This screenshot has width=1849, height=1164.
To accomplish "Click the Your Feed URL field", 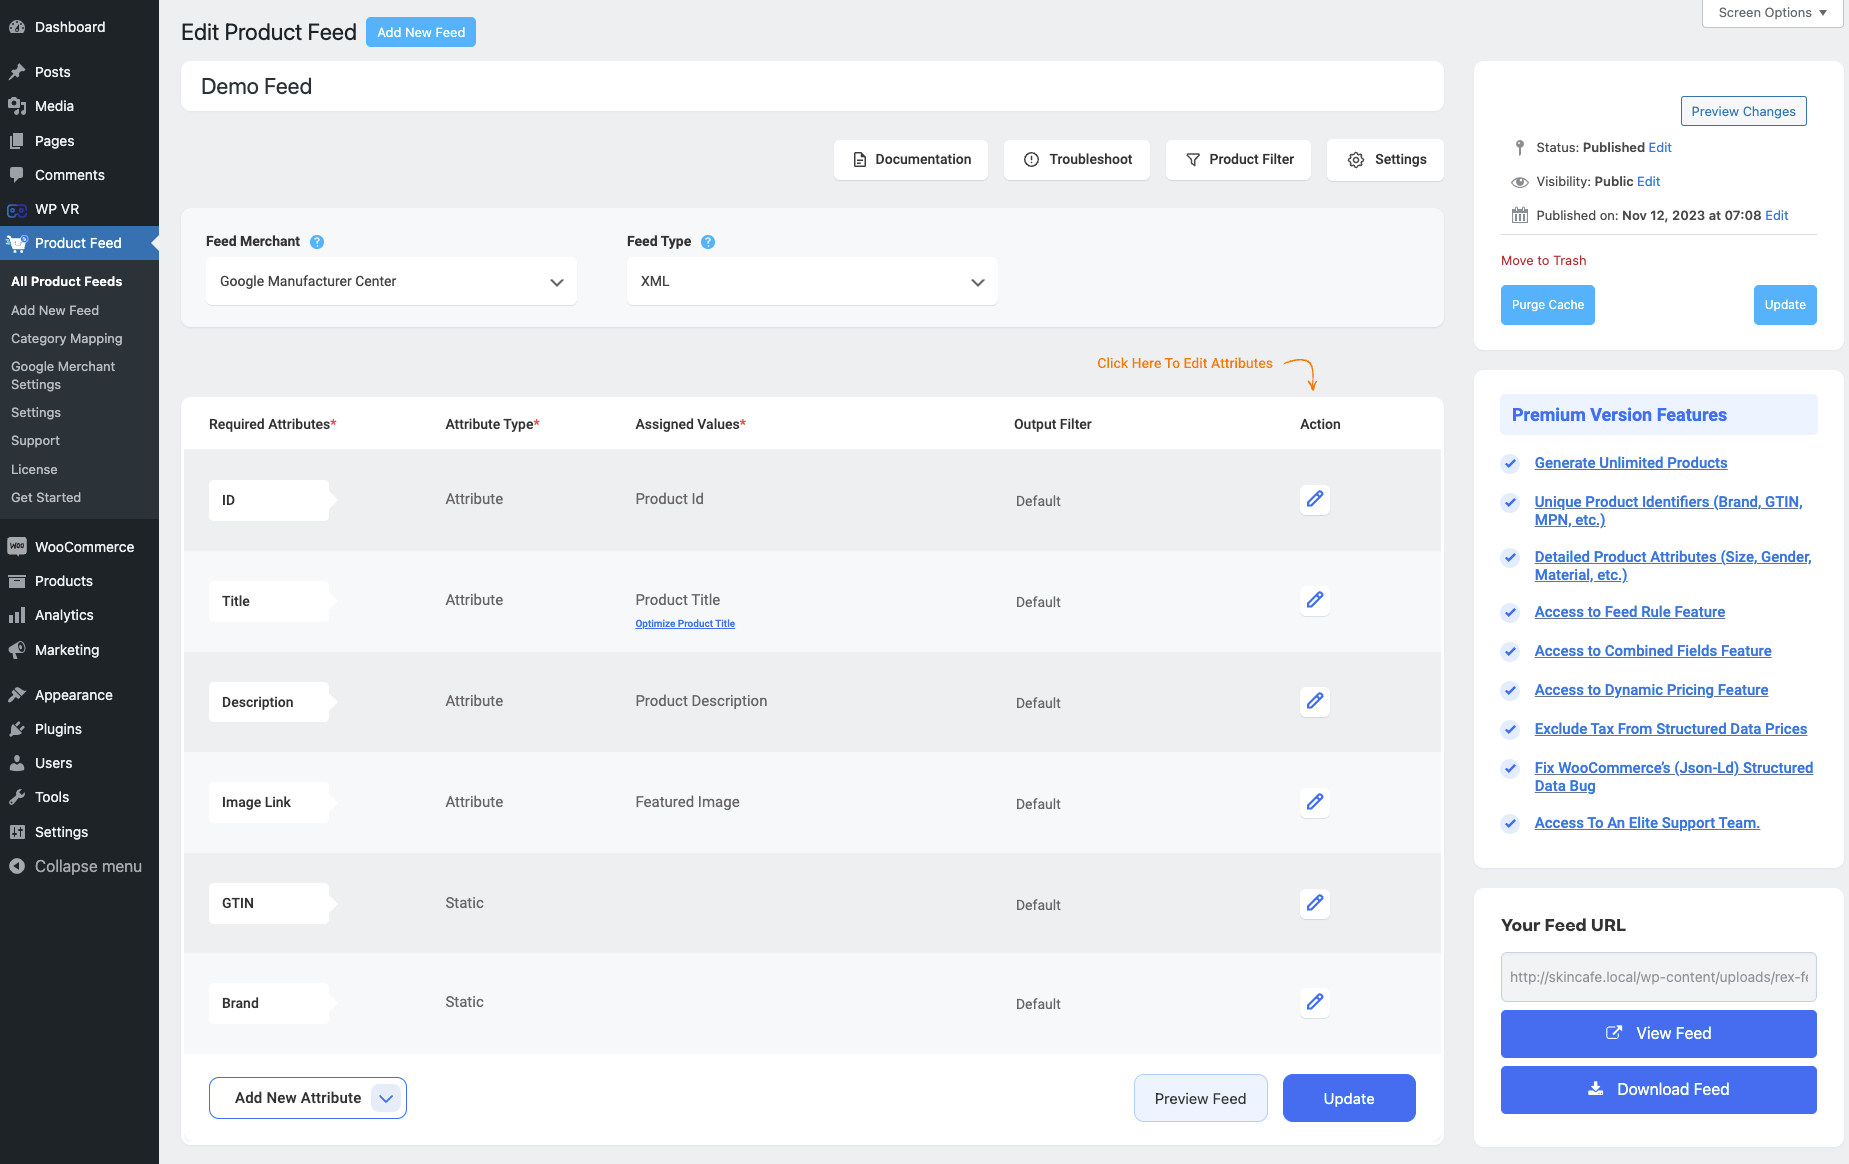I will tap(1658, 977).
